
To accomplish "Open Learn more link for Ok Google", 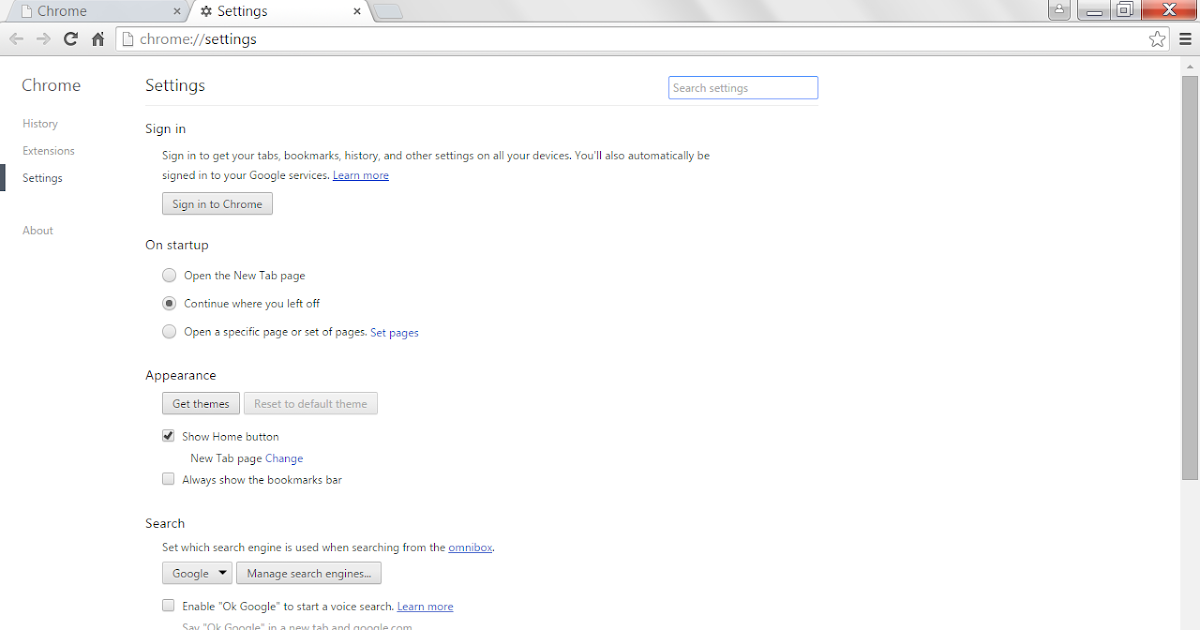I will tap(425, 606).
